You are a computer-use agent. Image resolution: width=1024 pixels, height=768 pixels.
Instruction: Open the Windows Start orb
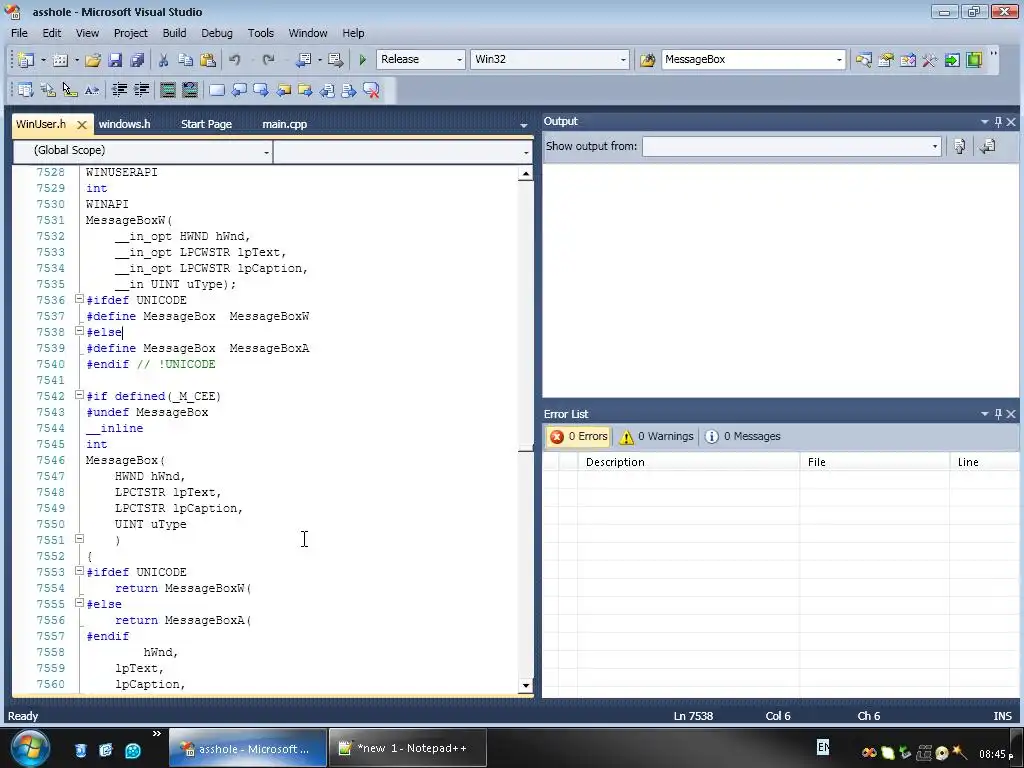point(29,748)
